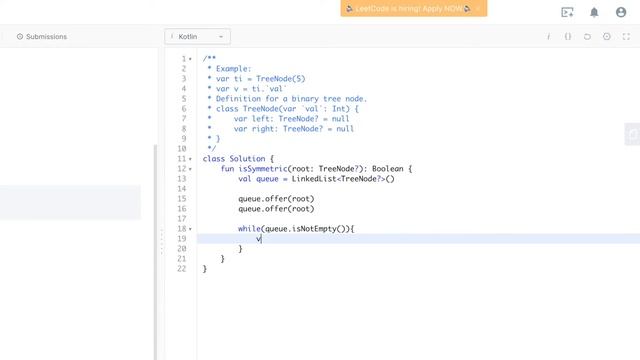Click the panel divider drag handle

coord(162,241)
